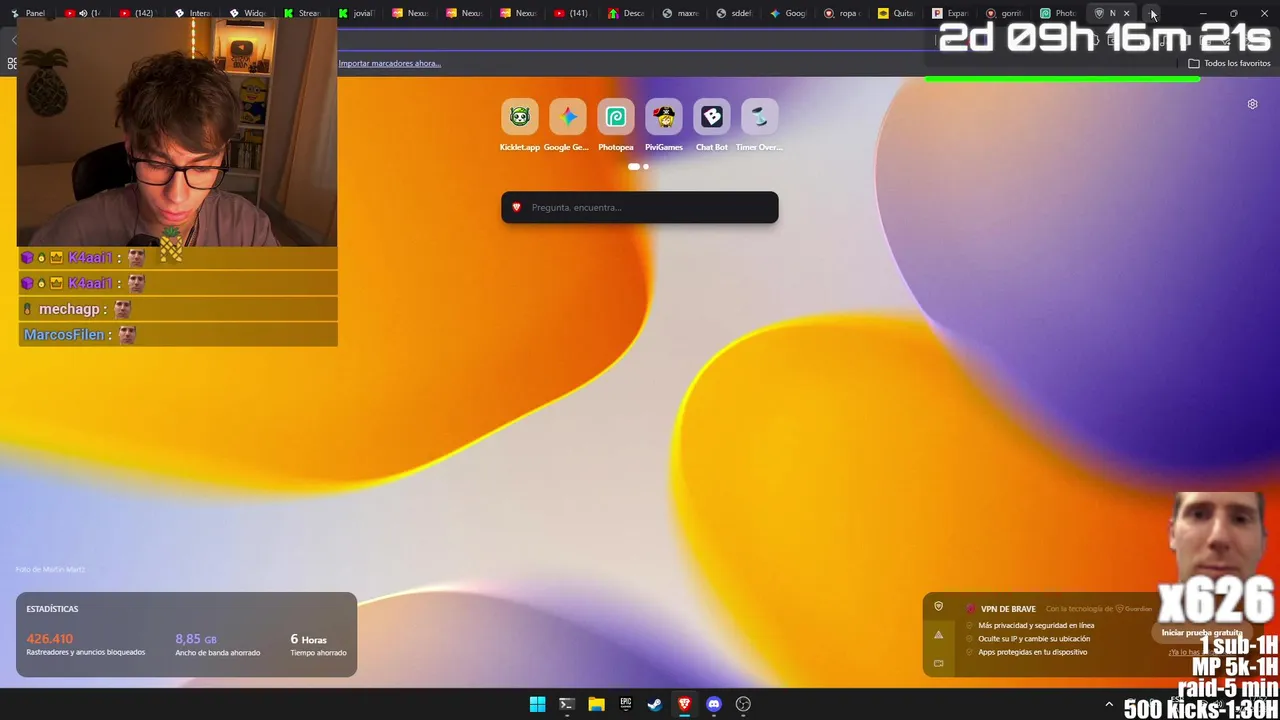The width and height of the screenshot is (1280, 720).
Task: Switch to the Stream tab
Action: click(x=300, y=13)
